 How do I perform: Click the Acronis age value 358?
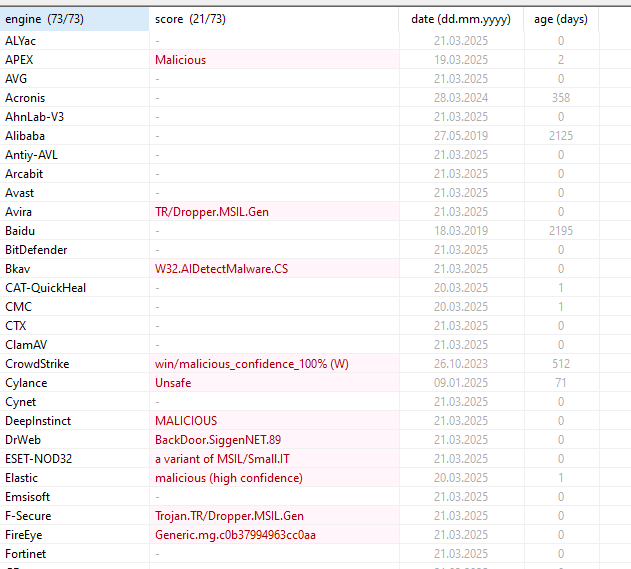pyautogui.click(x=561, y=98)
